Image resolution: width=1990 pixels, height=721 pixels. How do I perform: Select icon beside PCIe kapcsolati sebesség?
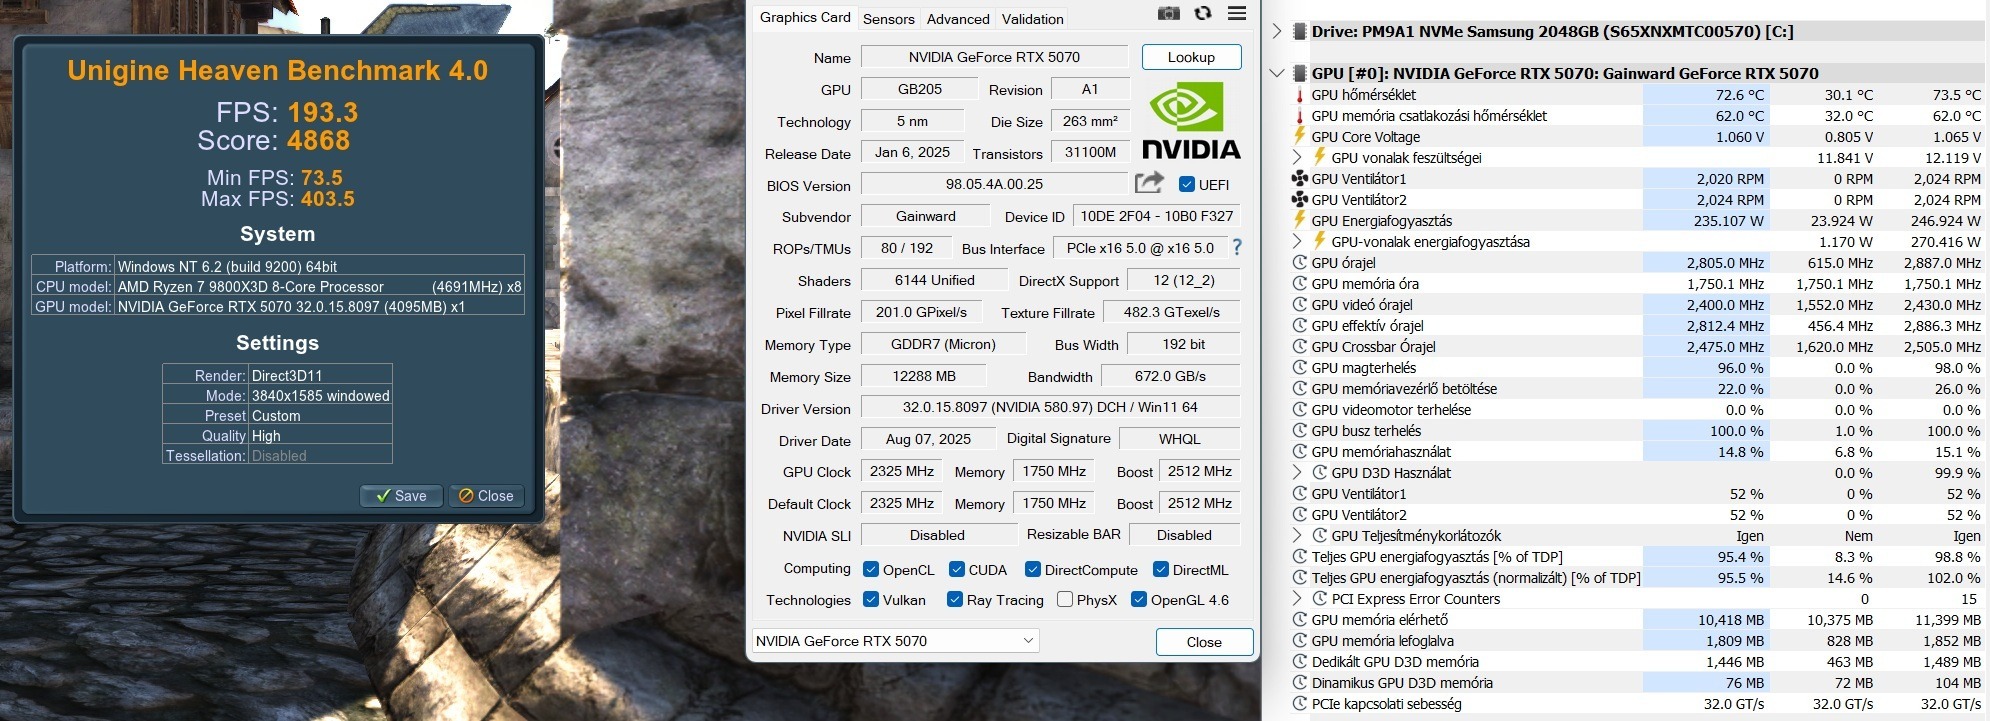pos(1300,704)
